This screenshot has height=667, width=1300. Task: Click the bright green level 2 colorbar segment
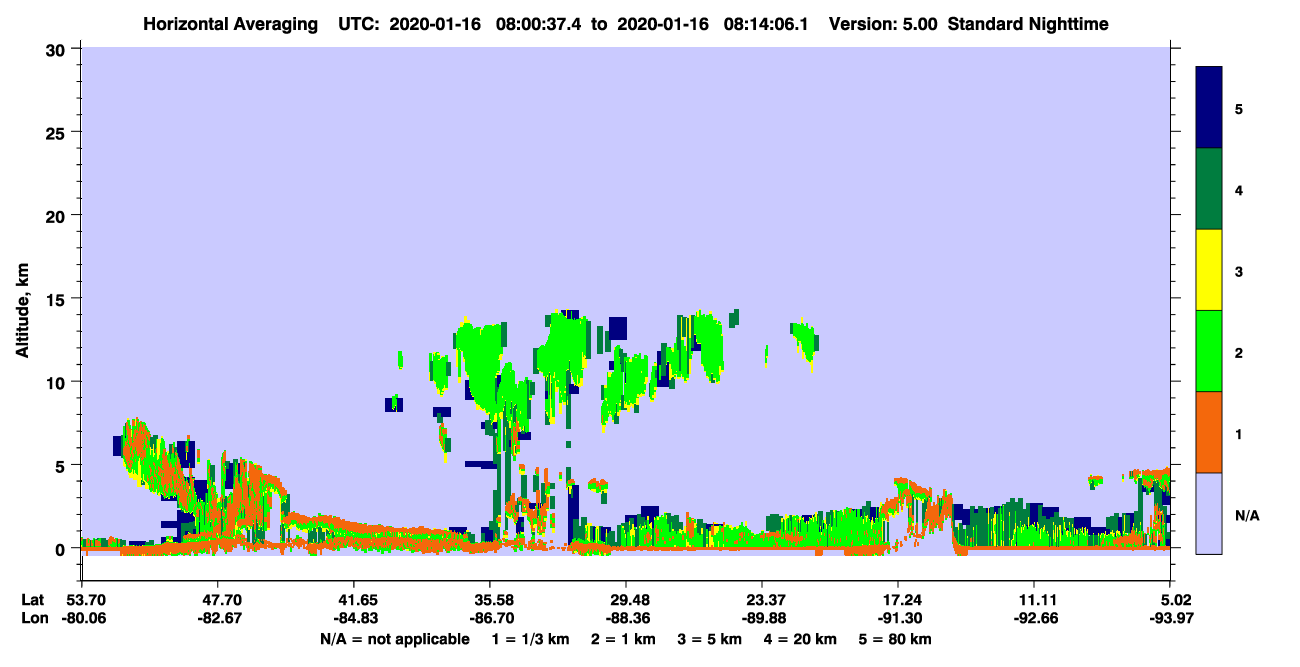click(x=1209, y=351)
